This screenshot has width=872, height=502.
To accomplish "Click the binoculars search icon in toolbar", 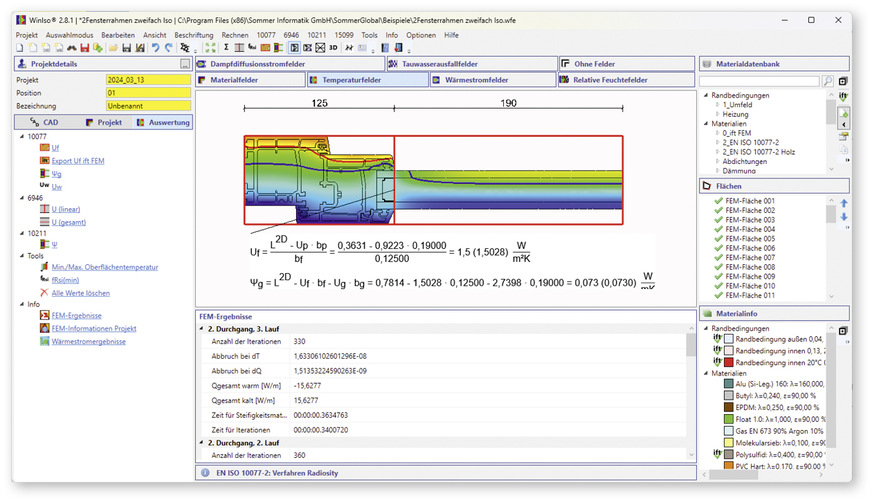I will click(72, 48).
